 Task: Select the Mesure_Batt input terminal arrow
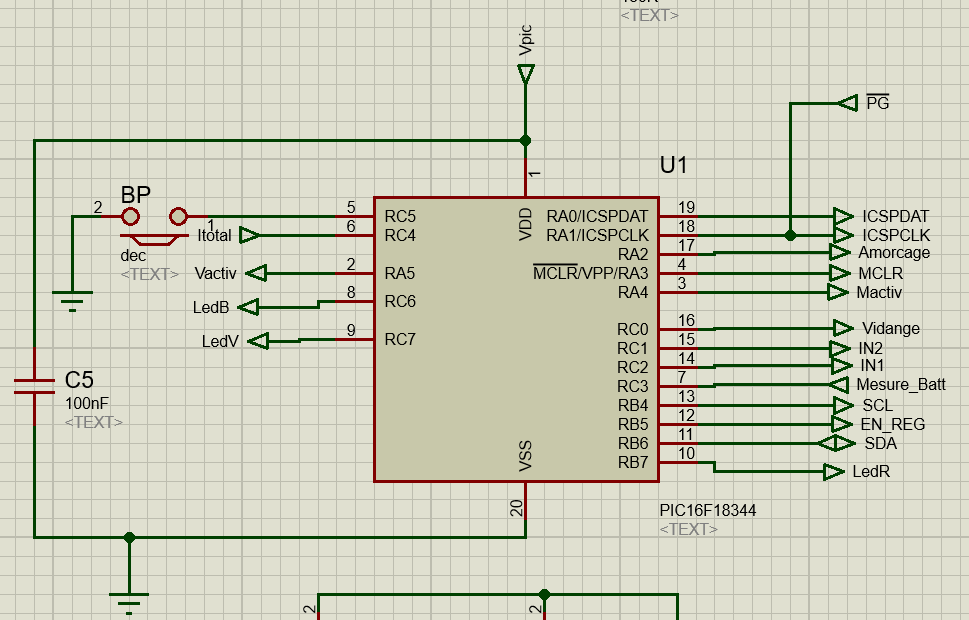click(838, 385)
